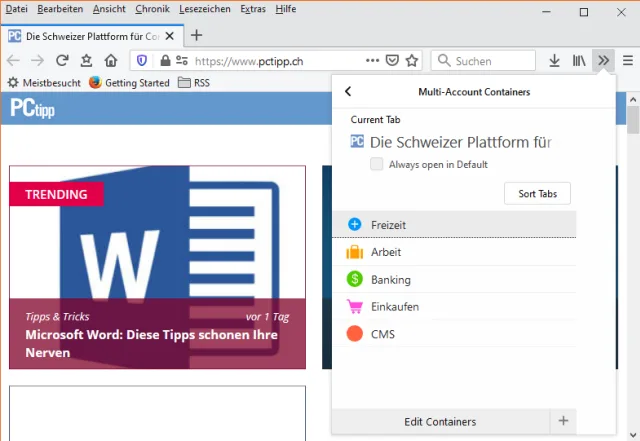
Task: Add a new container with plus
Action: (x=563, y=422)
